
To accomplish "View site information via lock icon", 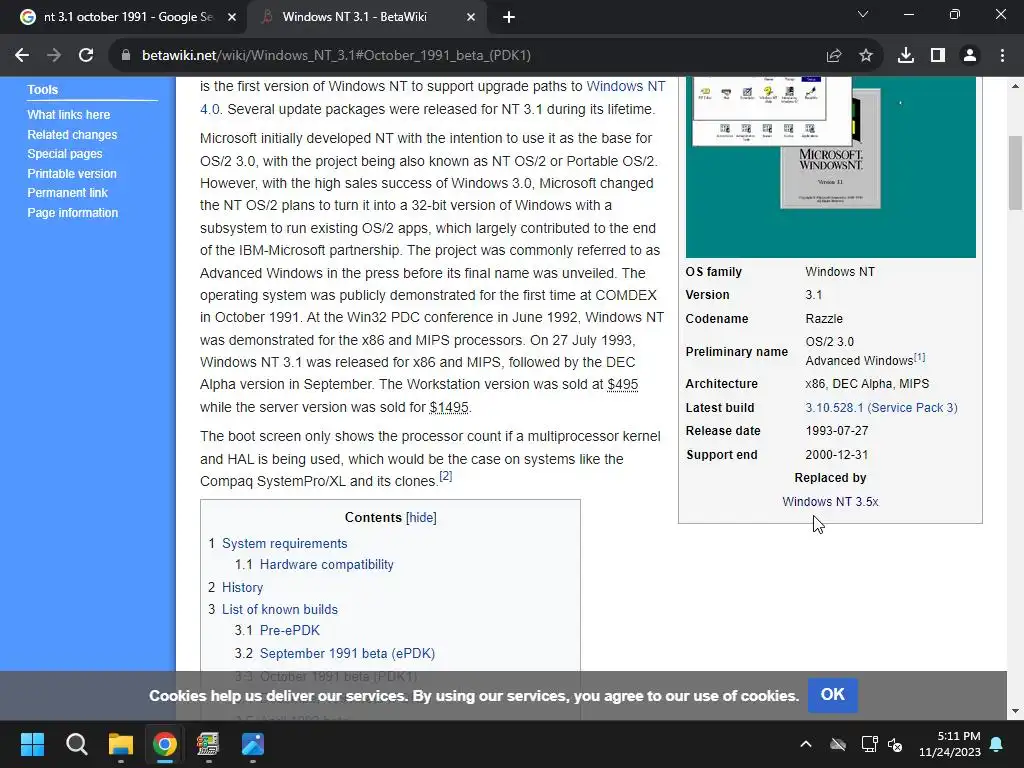I will pyautogui.click(x=126, y=56).
